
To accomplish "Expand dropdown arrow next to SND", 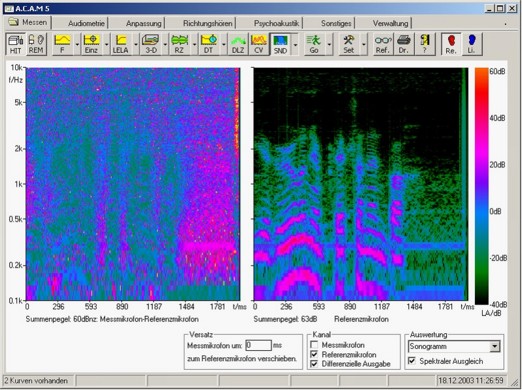I will 295,44.
